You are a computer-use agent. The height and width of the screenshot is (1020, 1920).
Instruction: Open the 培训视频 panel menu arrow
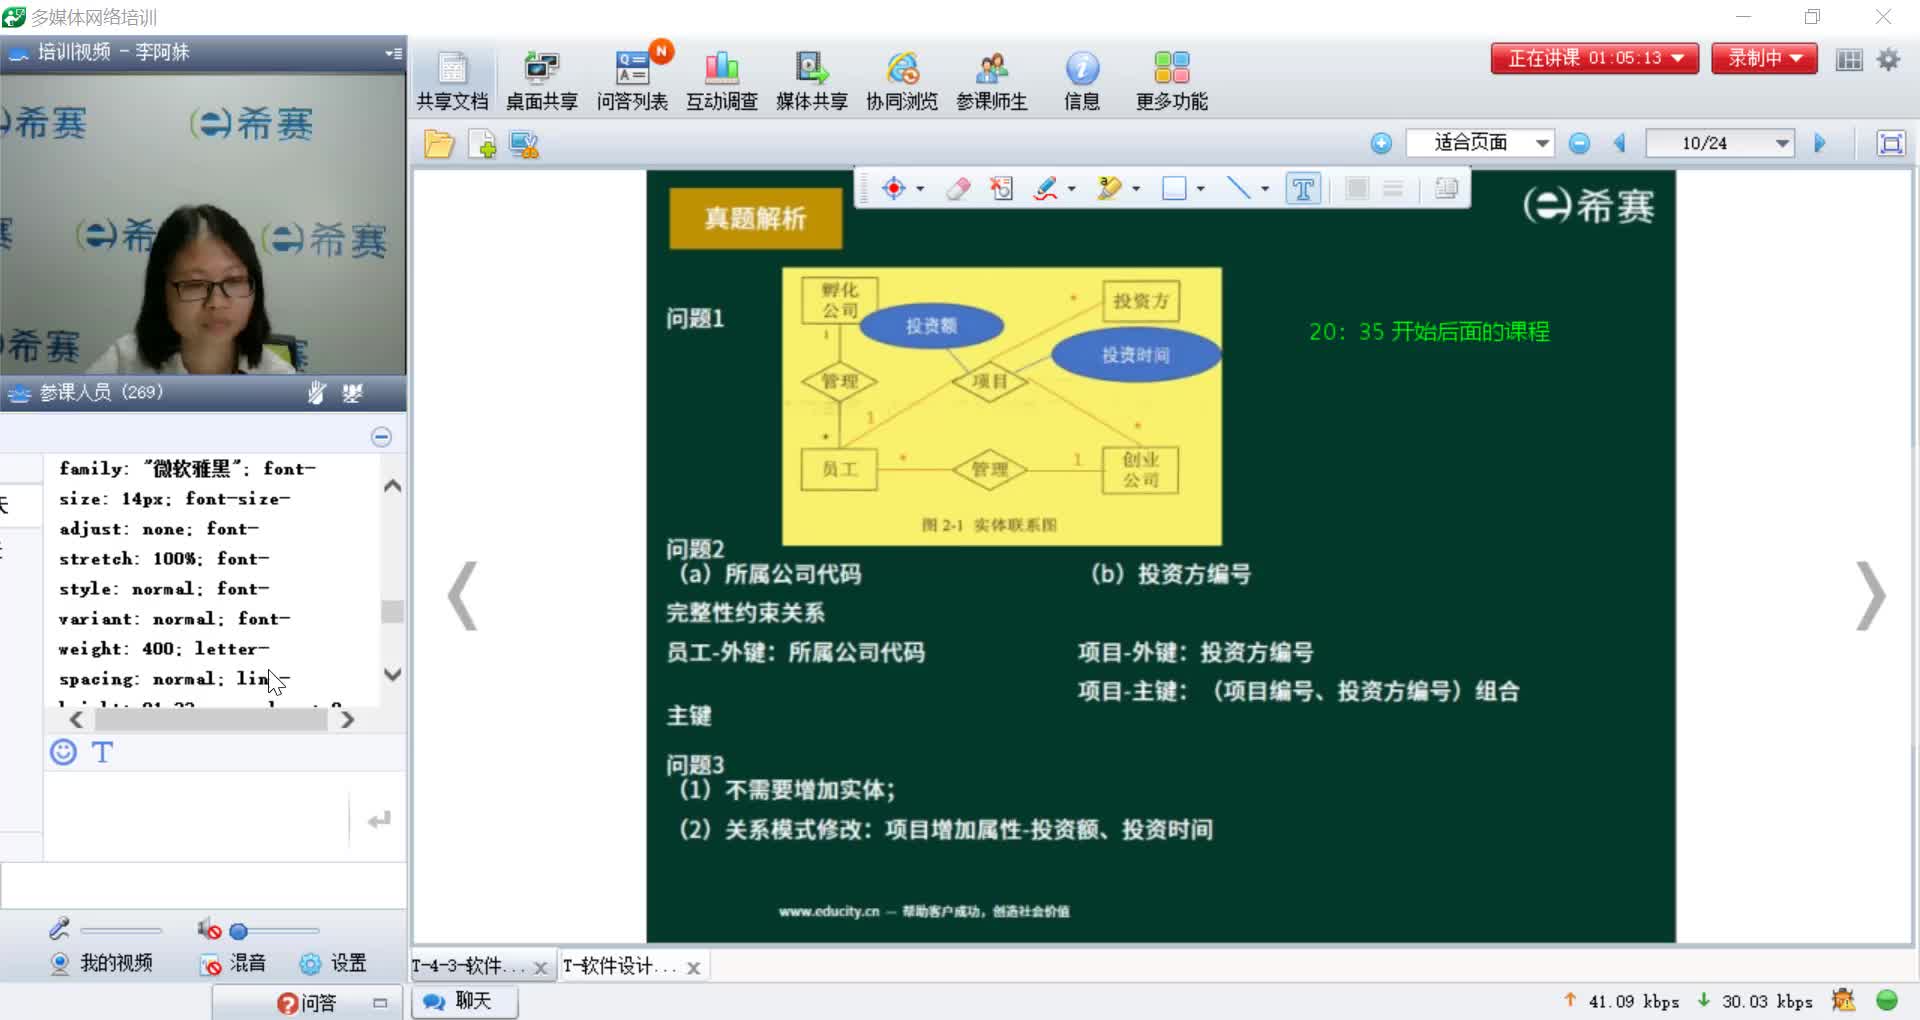(x=392, y=52)
